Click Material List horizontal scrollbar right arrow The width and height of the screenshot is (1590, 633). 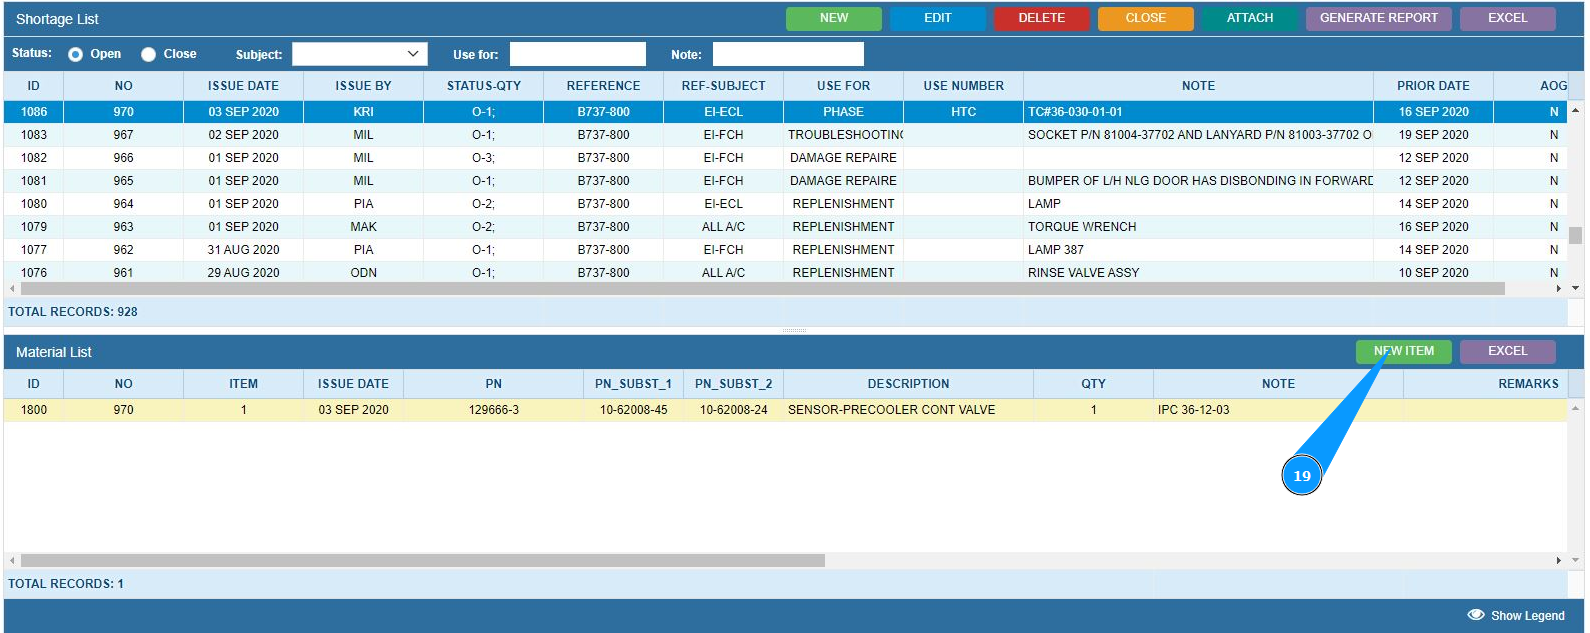[x=1559, y=561]
